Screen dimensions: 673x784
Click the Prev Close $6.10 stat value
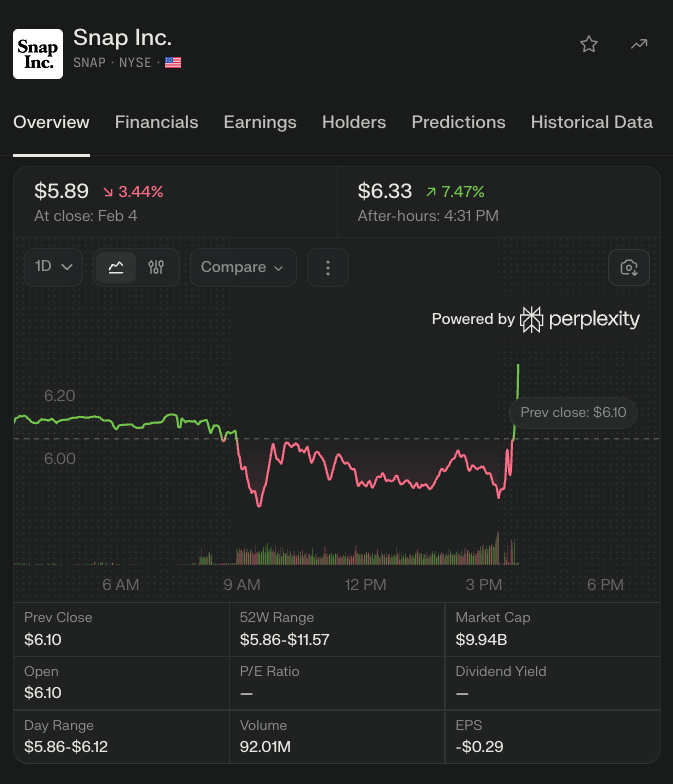(x=43, y=640)
